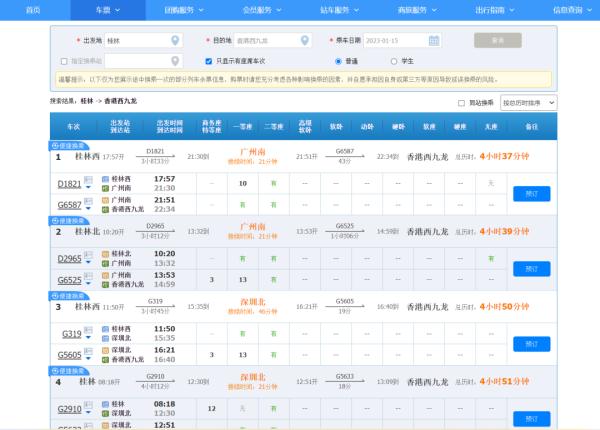Image resolution: width=600 pixels, height=430 pixels.
Task: Click the ID card icon next to G6587
Action: (88, 201)
